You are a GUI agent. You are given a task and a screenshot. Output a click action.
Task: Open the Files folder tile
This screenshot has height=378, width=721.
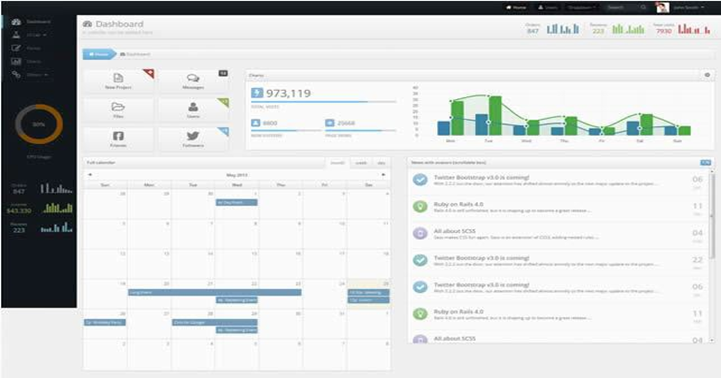coord(119,110)
